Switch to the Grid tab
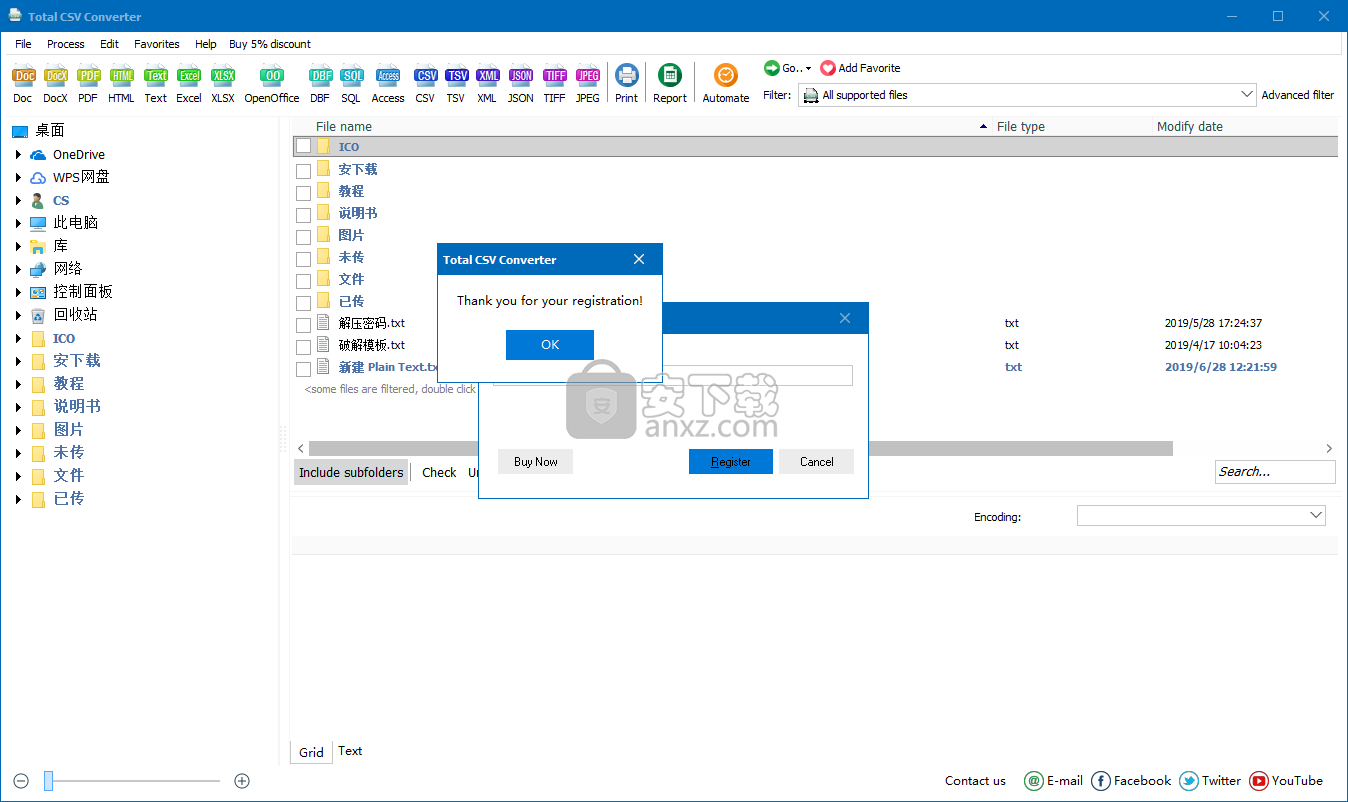This screenshot has width=1348, height=802. click(x=311, y=752)
